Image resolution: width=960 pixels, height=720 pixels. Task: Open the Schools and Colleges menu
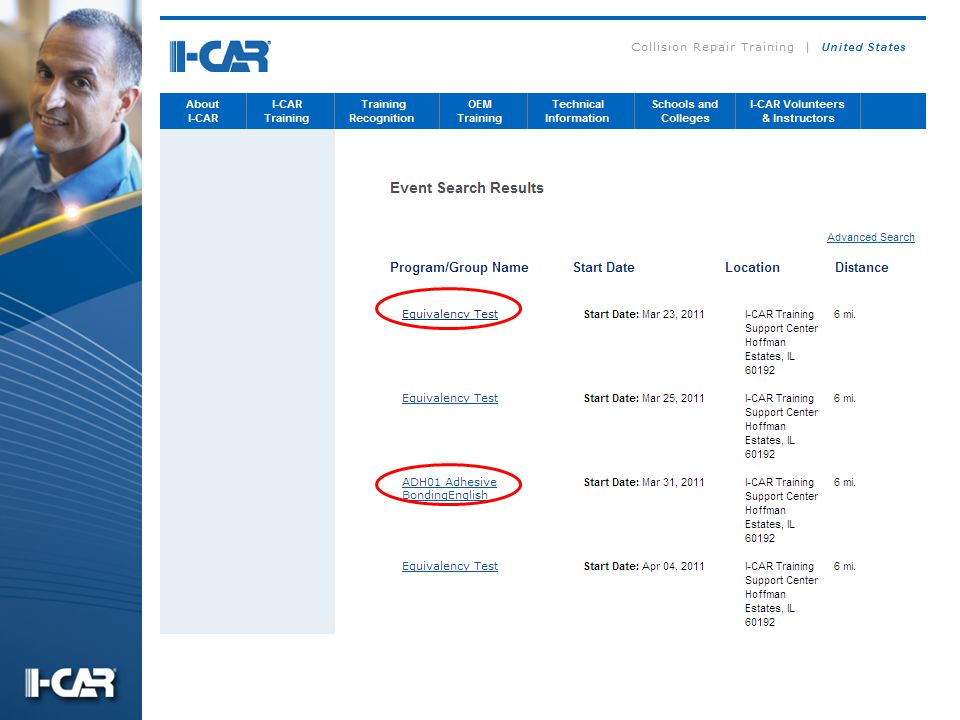(x=684, y=111)
